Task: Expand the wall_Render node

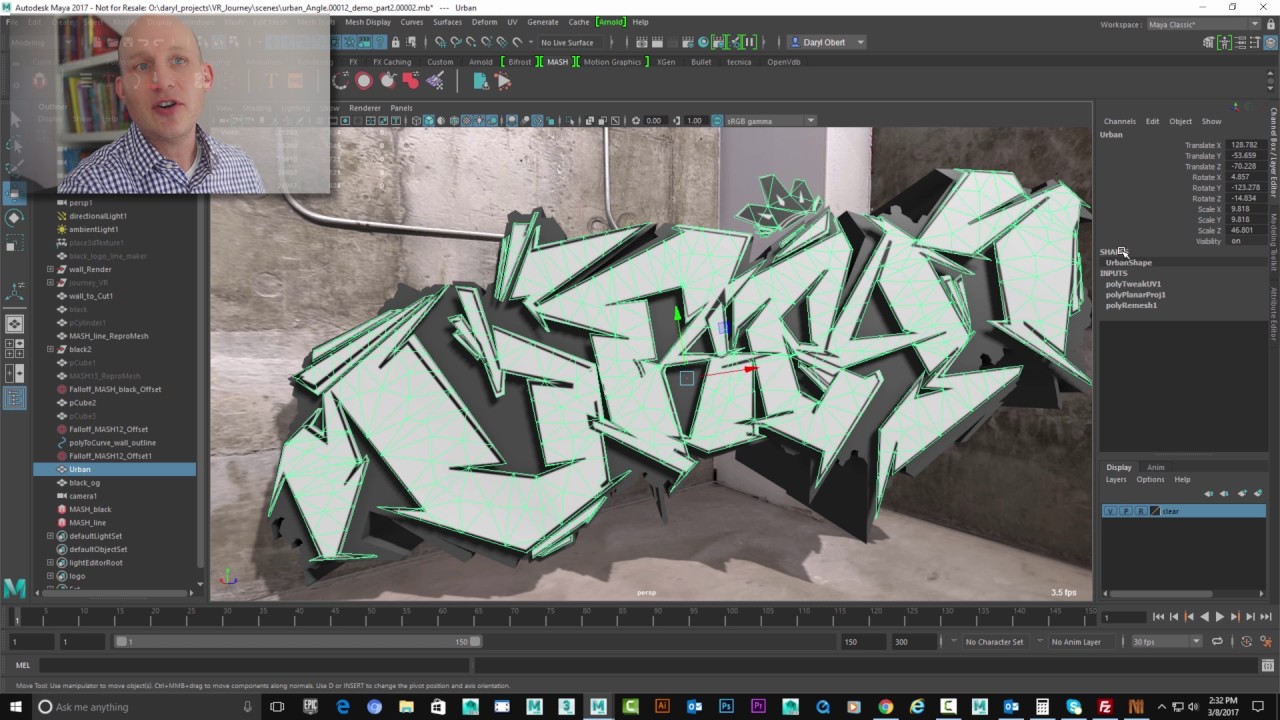Action: 50,269
